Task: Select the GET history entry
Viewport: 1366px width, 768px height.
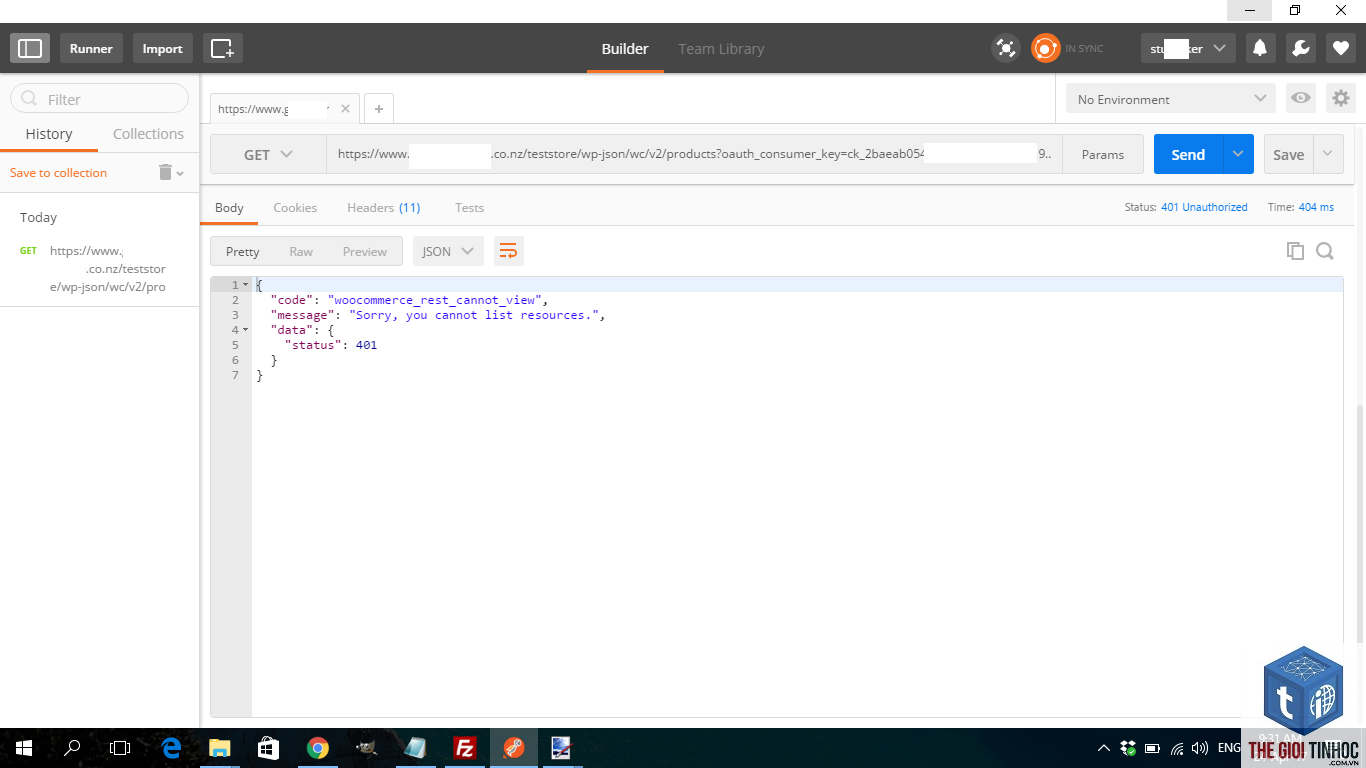Action: pyautogui.click(x=99, y=269)
